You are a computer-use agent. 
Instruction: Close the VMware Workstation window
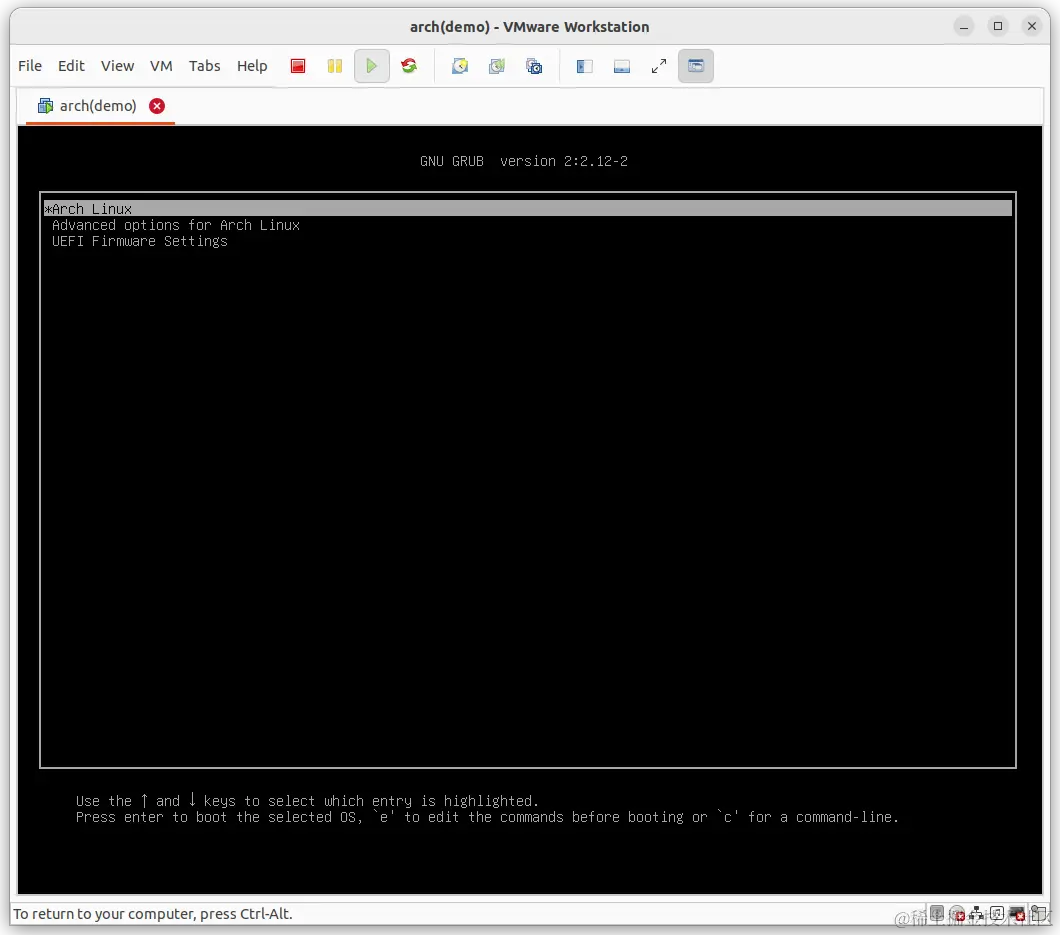click(1032, 26)
